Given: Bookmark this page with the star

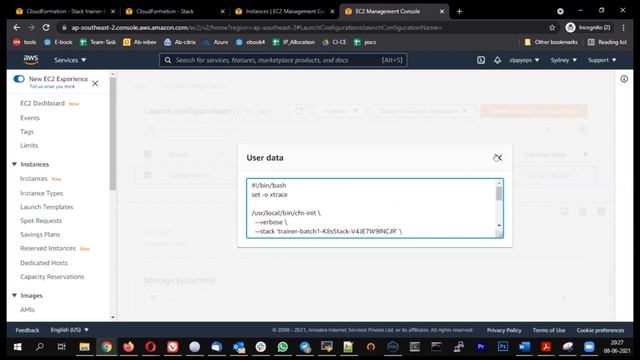Looking at the screenshot, I should [552, 27].
